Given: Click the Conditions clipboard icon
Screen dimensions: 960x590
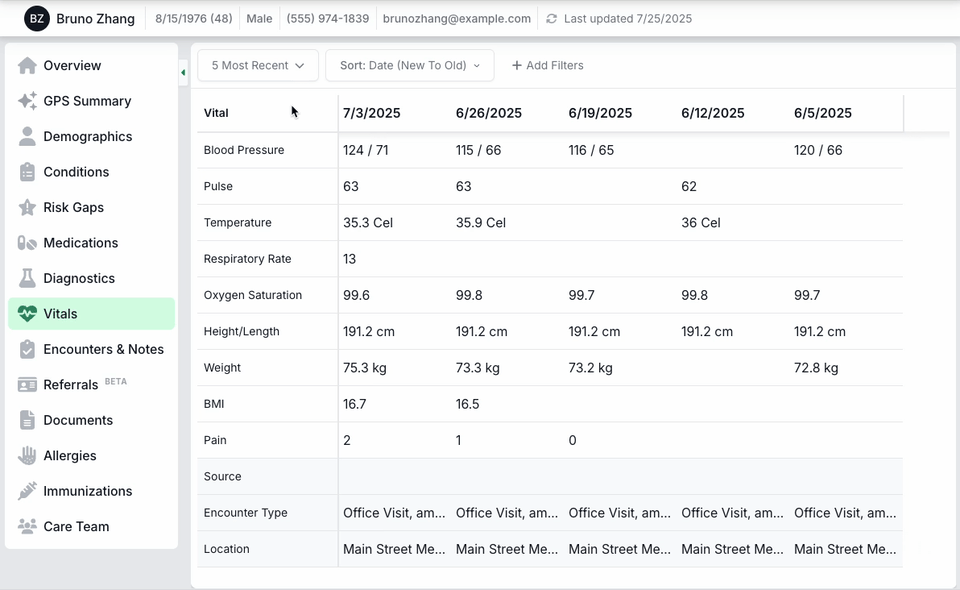Looking at the screenshot, I should [27, 172].
